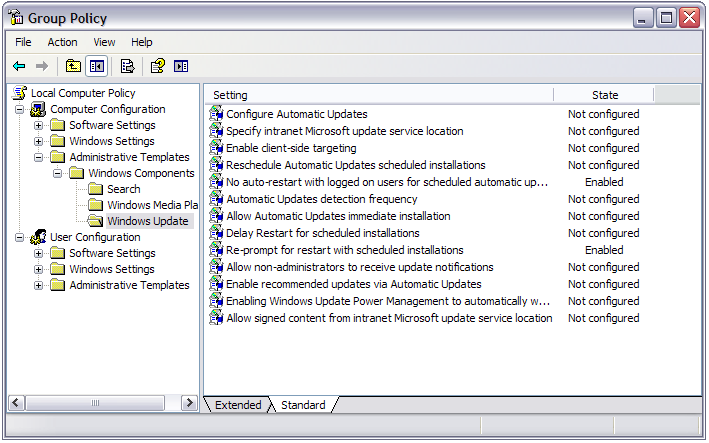709x443 pixels.
Task: Click the tree pane horizontal scrollbar thumb
Action: [x=95, y=403]
